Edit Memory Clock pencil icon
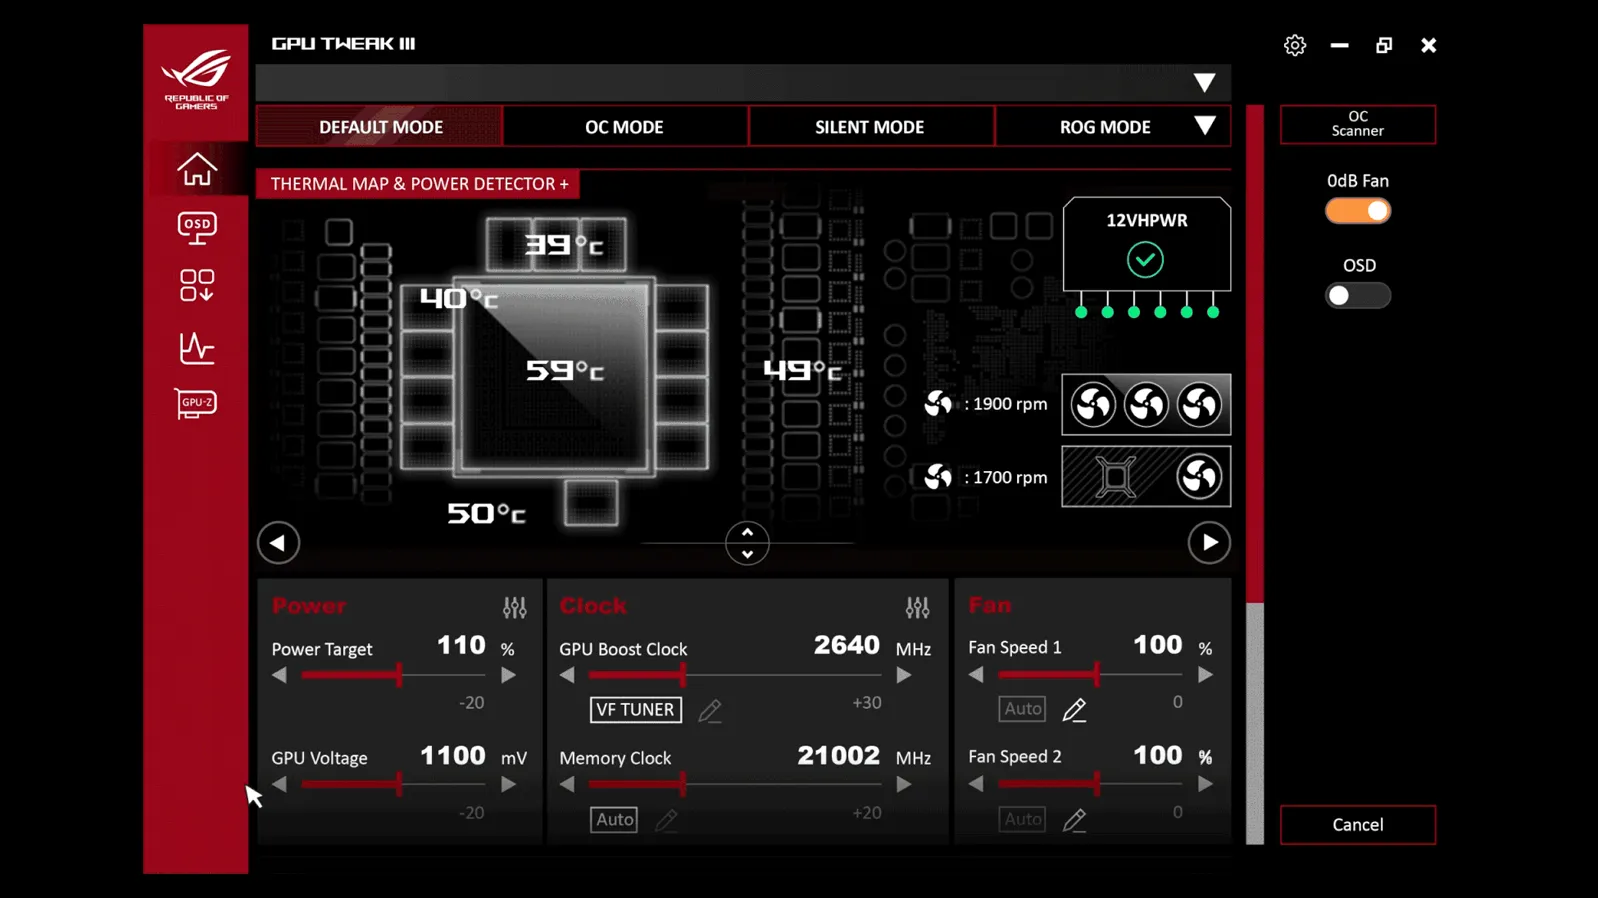The image size is (1598, 898). [x=666, y=820]
